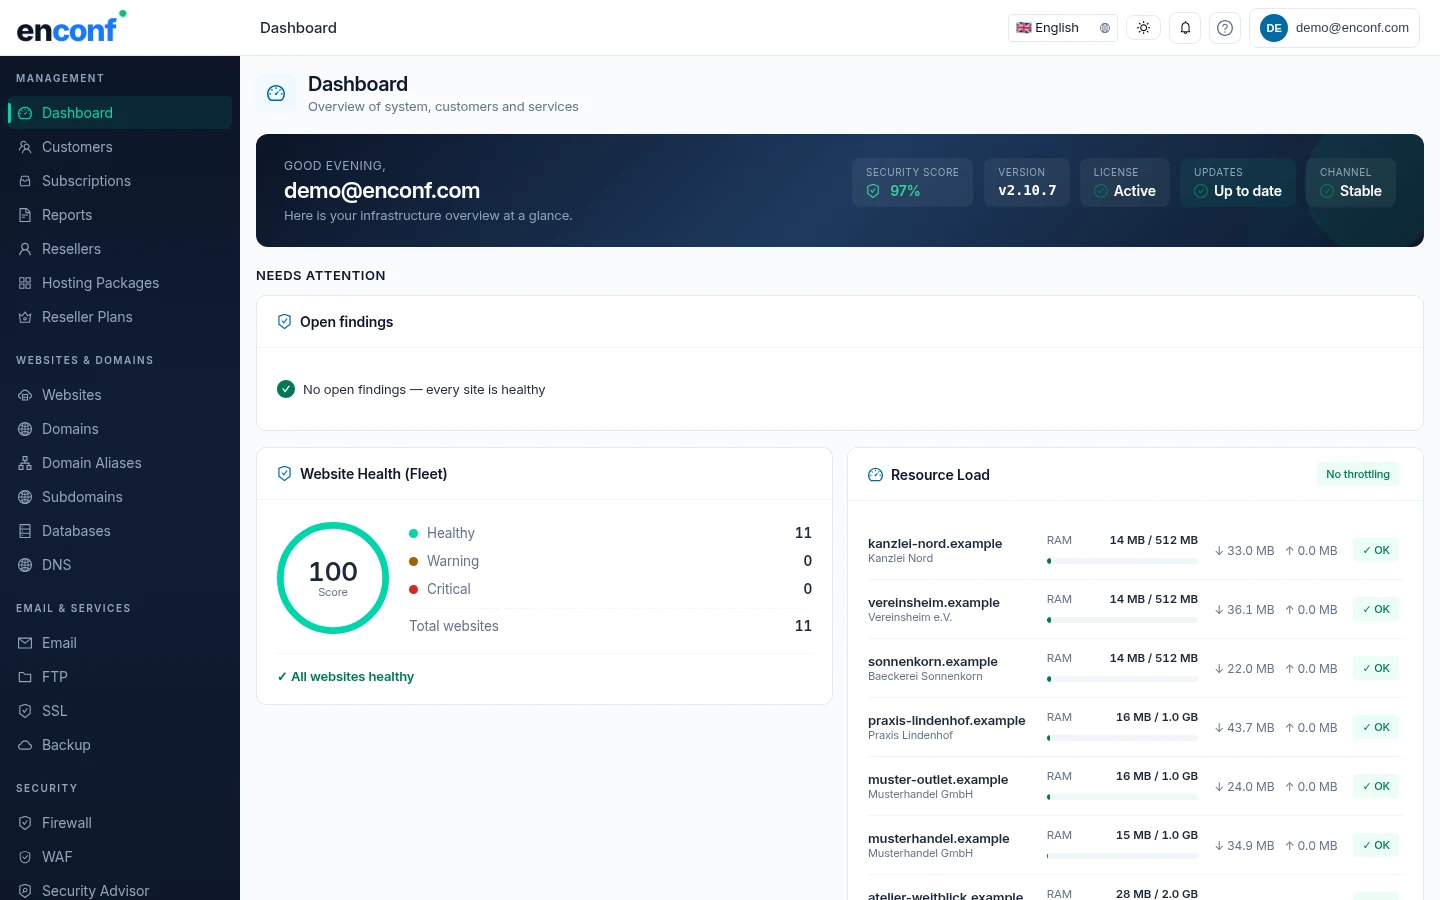Click the Email envelope icon in sidebar
This screenshot has height=900, width=1440.
point(25,643)
